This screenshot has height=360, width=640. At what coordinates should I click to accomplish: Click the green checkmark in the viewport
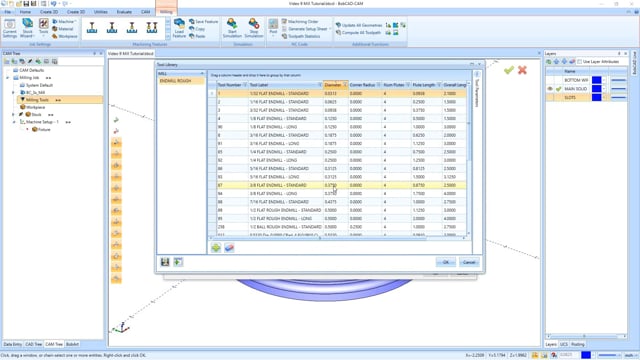point(509,70)
